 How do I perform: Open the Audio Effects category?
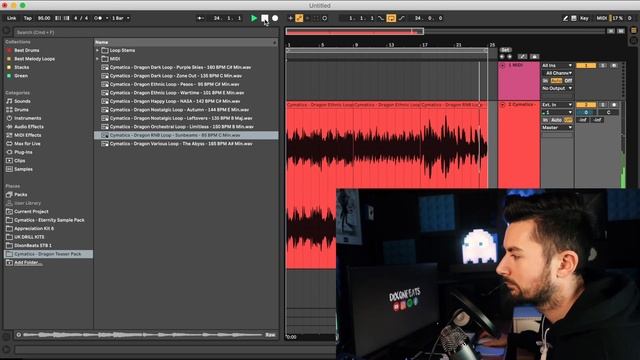coord(29,127)
